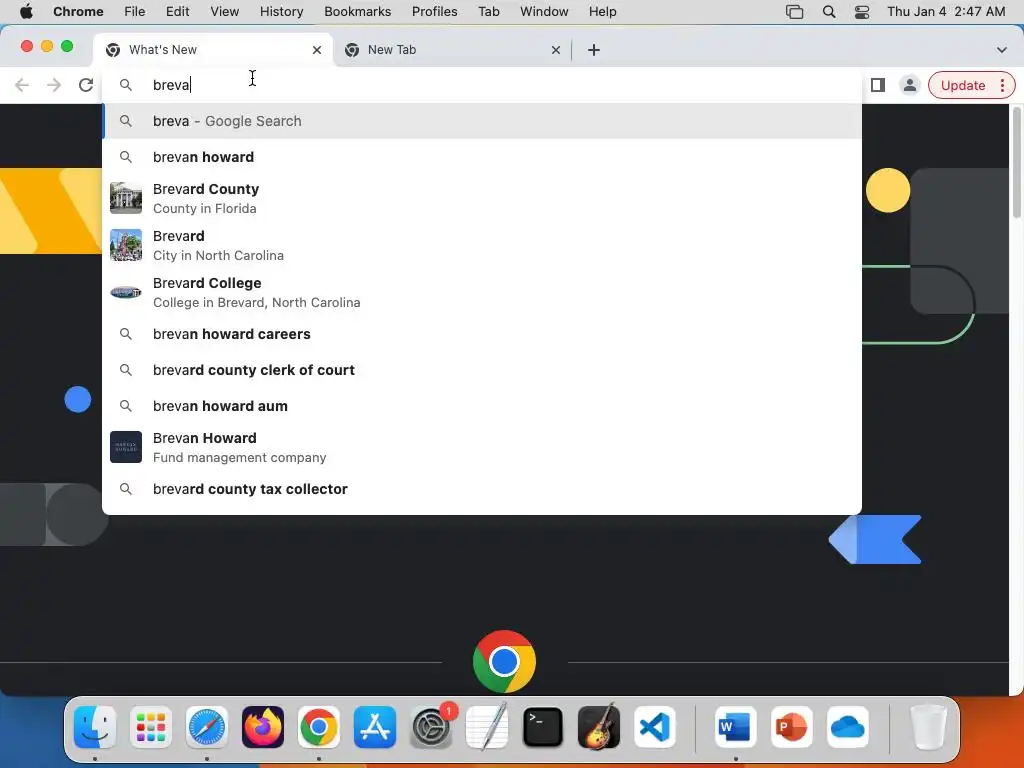Open the side panel toggle icon
This screenshot has height=768, width=1024.
(878, 85)
